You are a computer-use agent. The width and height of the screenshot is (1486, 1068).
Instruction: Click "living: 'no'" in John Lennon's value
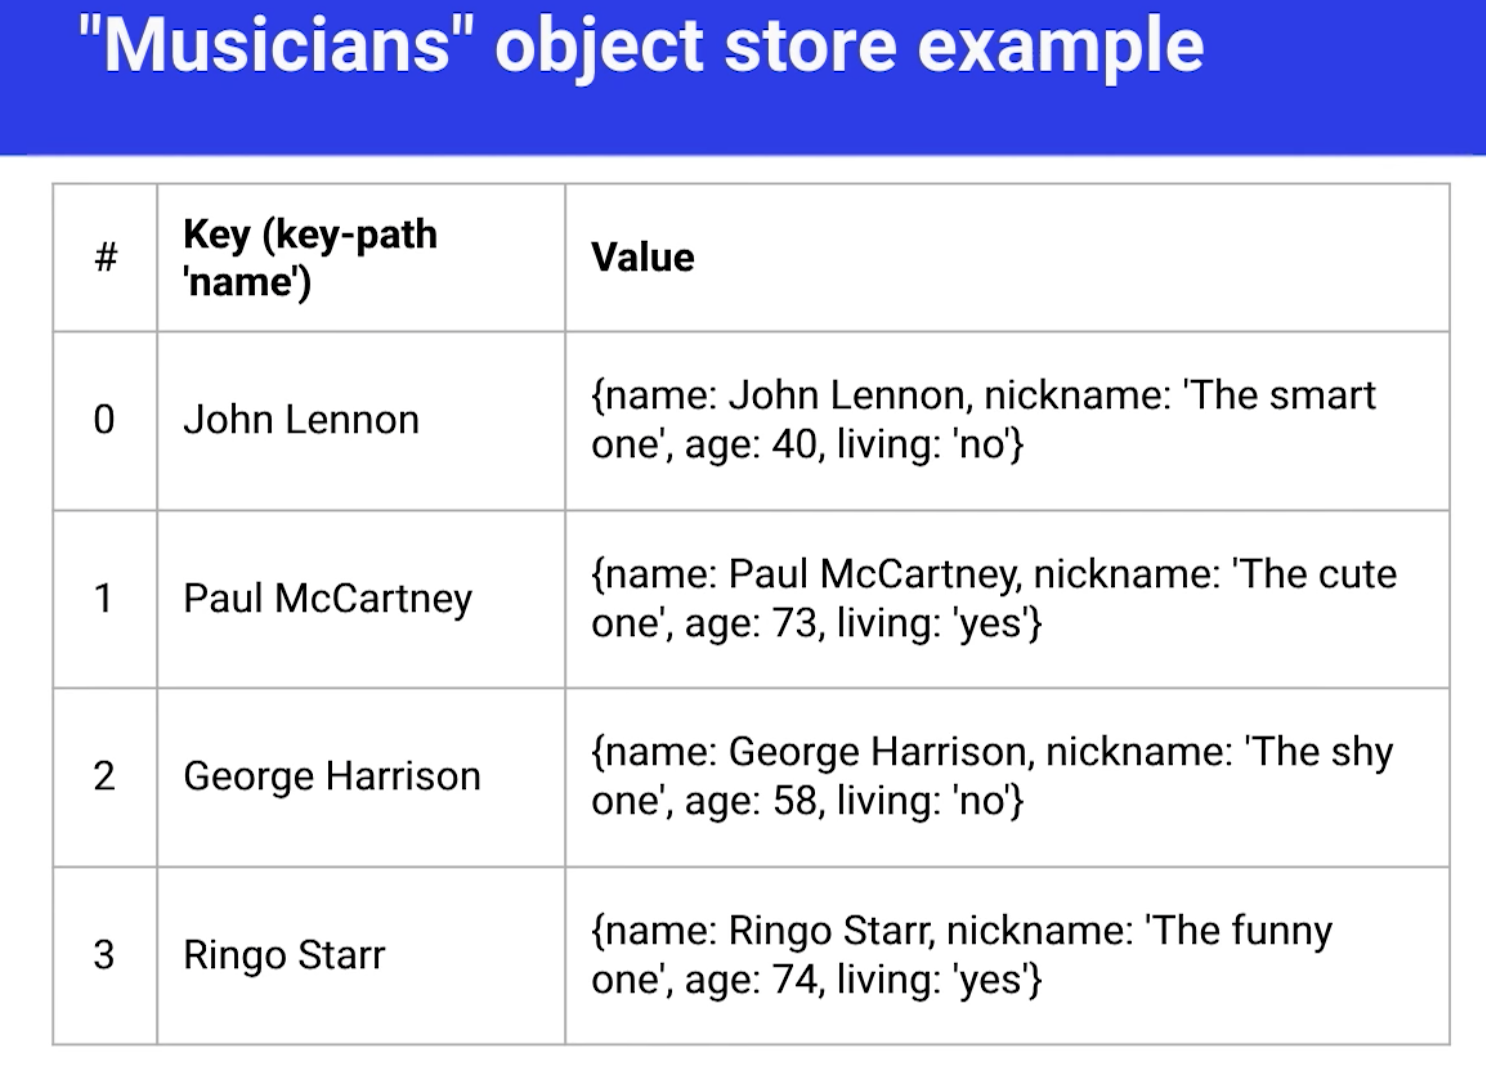(x=929, y=444)
